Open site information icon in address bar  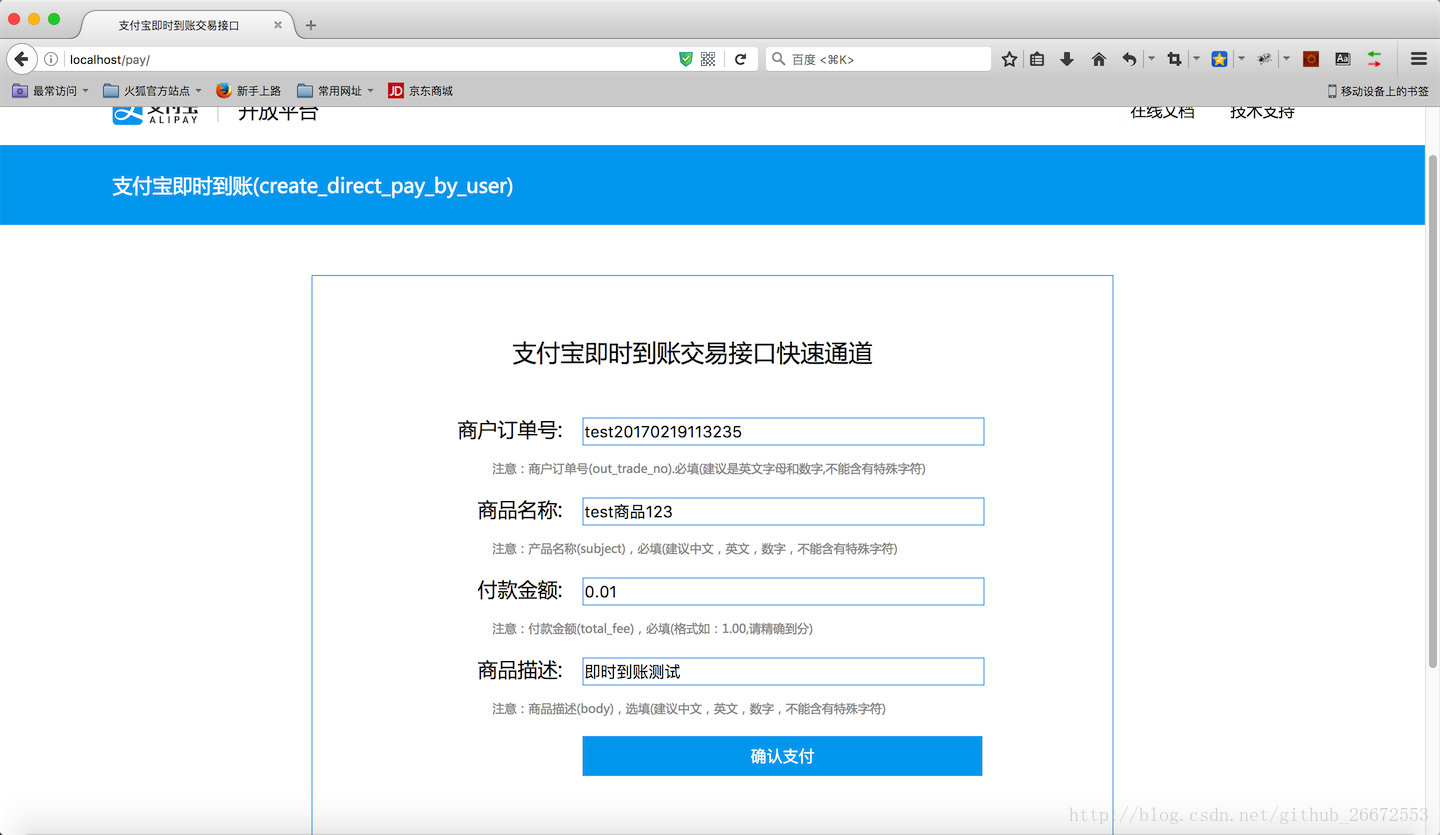coord(51,60)
